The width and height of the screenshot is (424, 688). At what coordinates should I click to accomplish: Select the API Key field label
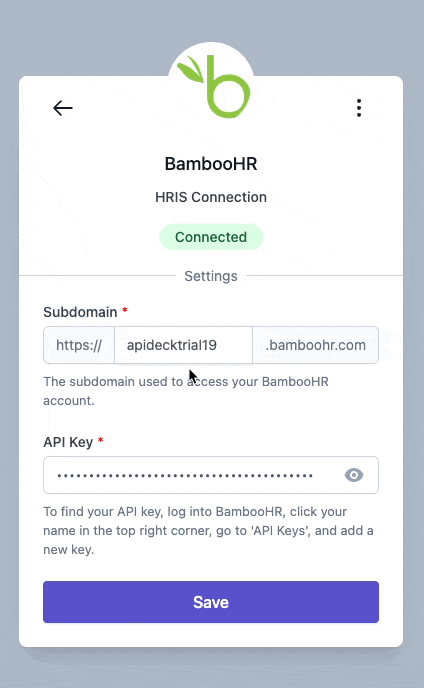[68, 442]
